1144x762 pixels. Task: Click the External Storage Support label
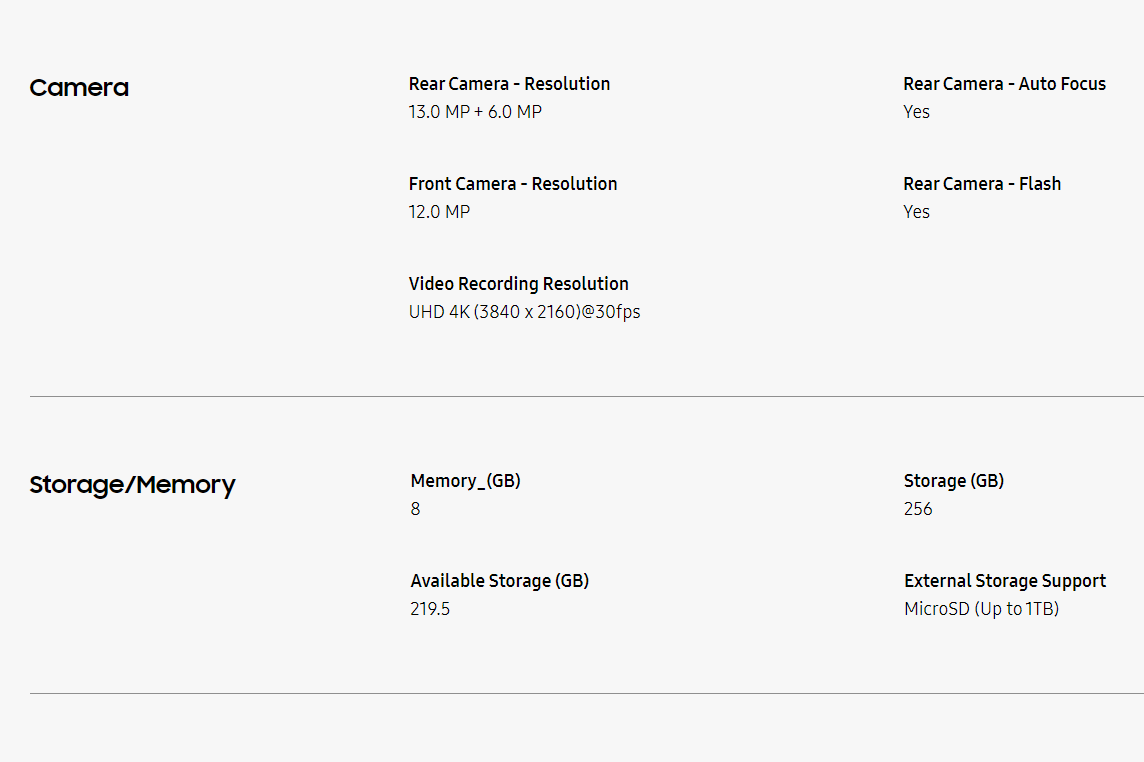(1004, 581)
